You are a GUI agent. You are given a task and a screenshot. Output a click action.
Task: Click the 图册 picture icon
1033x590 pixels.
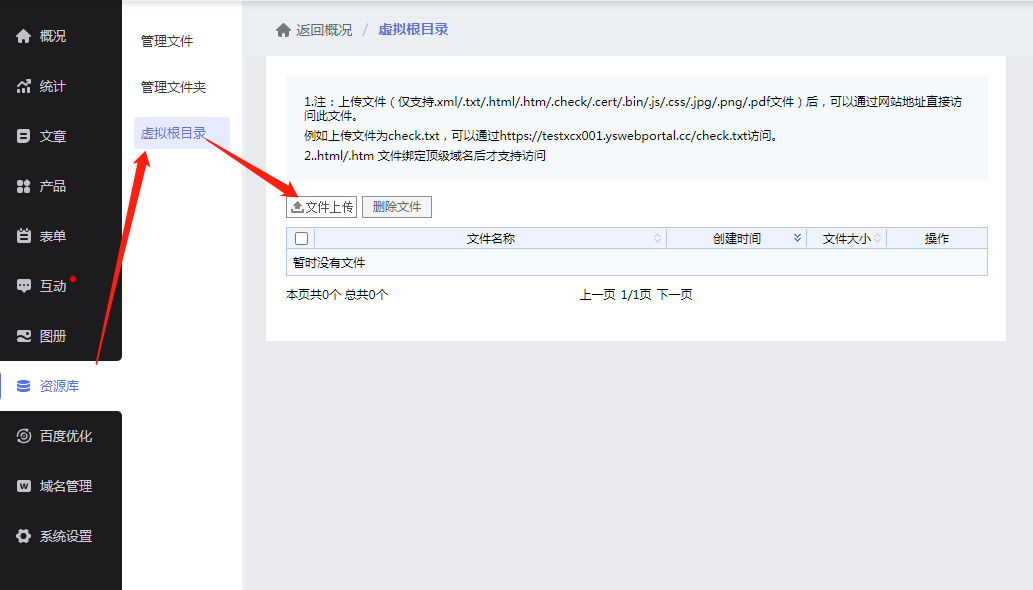(24, 336)
